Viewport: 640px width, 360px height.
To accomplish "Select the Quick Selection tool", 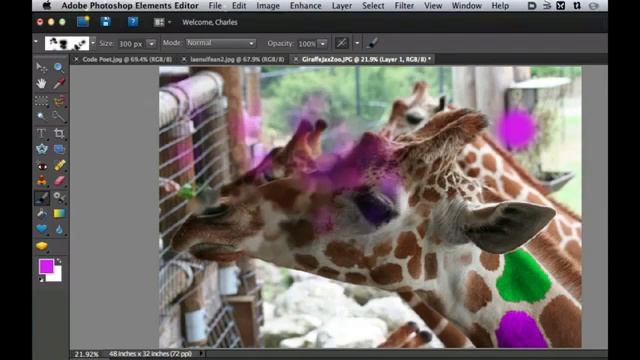I will (59, 117).
